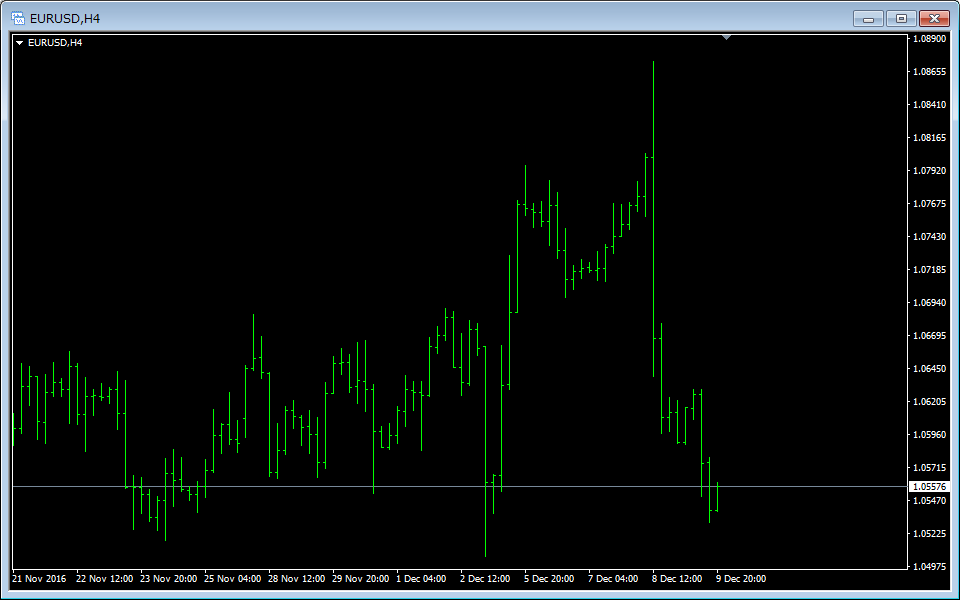Click the EURUSD,H4 title bar text
The height and width of the screenshot is (600, 960).
click(x=65, y=18)
